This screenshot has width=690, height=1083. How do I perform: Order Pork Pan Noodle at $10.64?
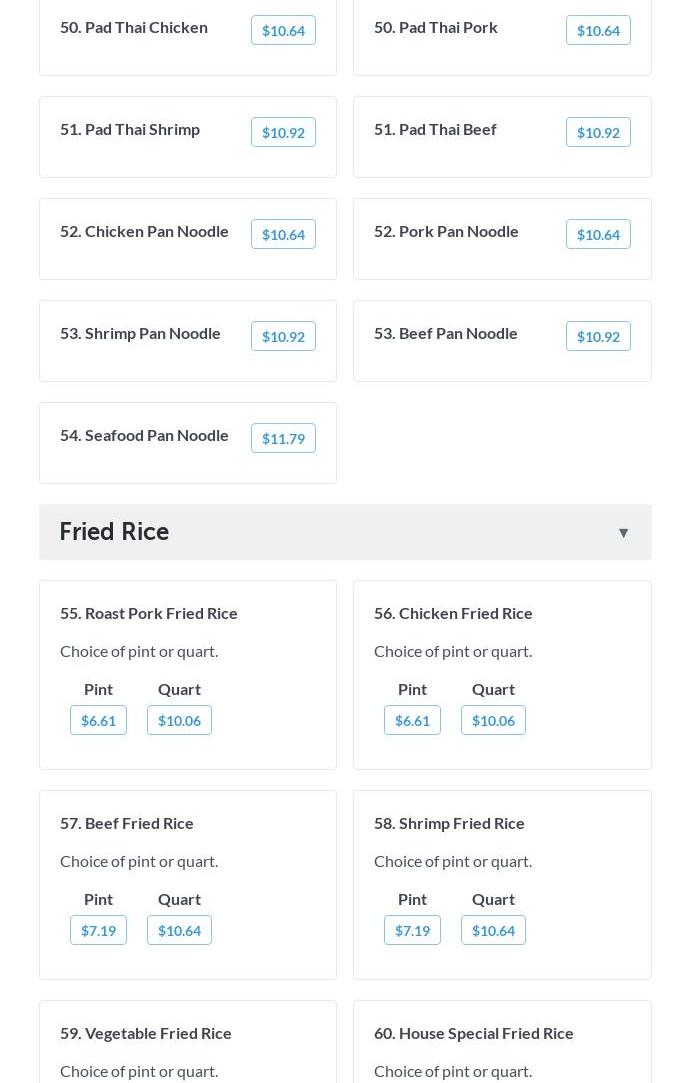tap(598, 235)
